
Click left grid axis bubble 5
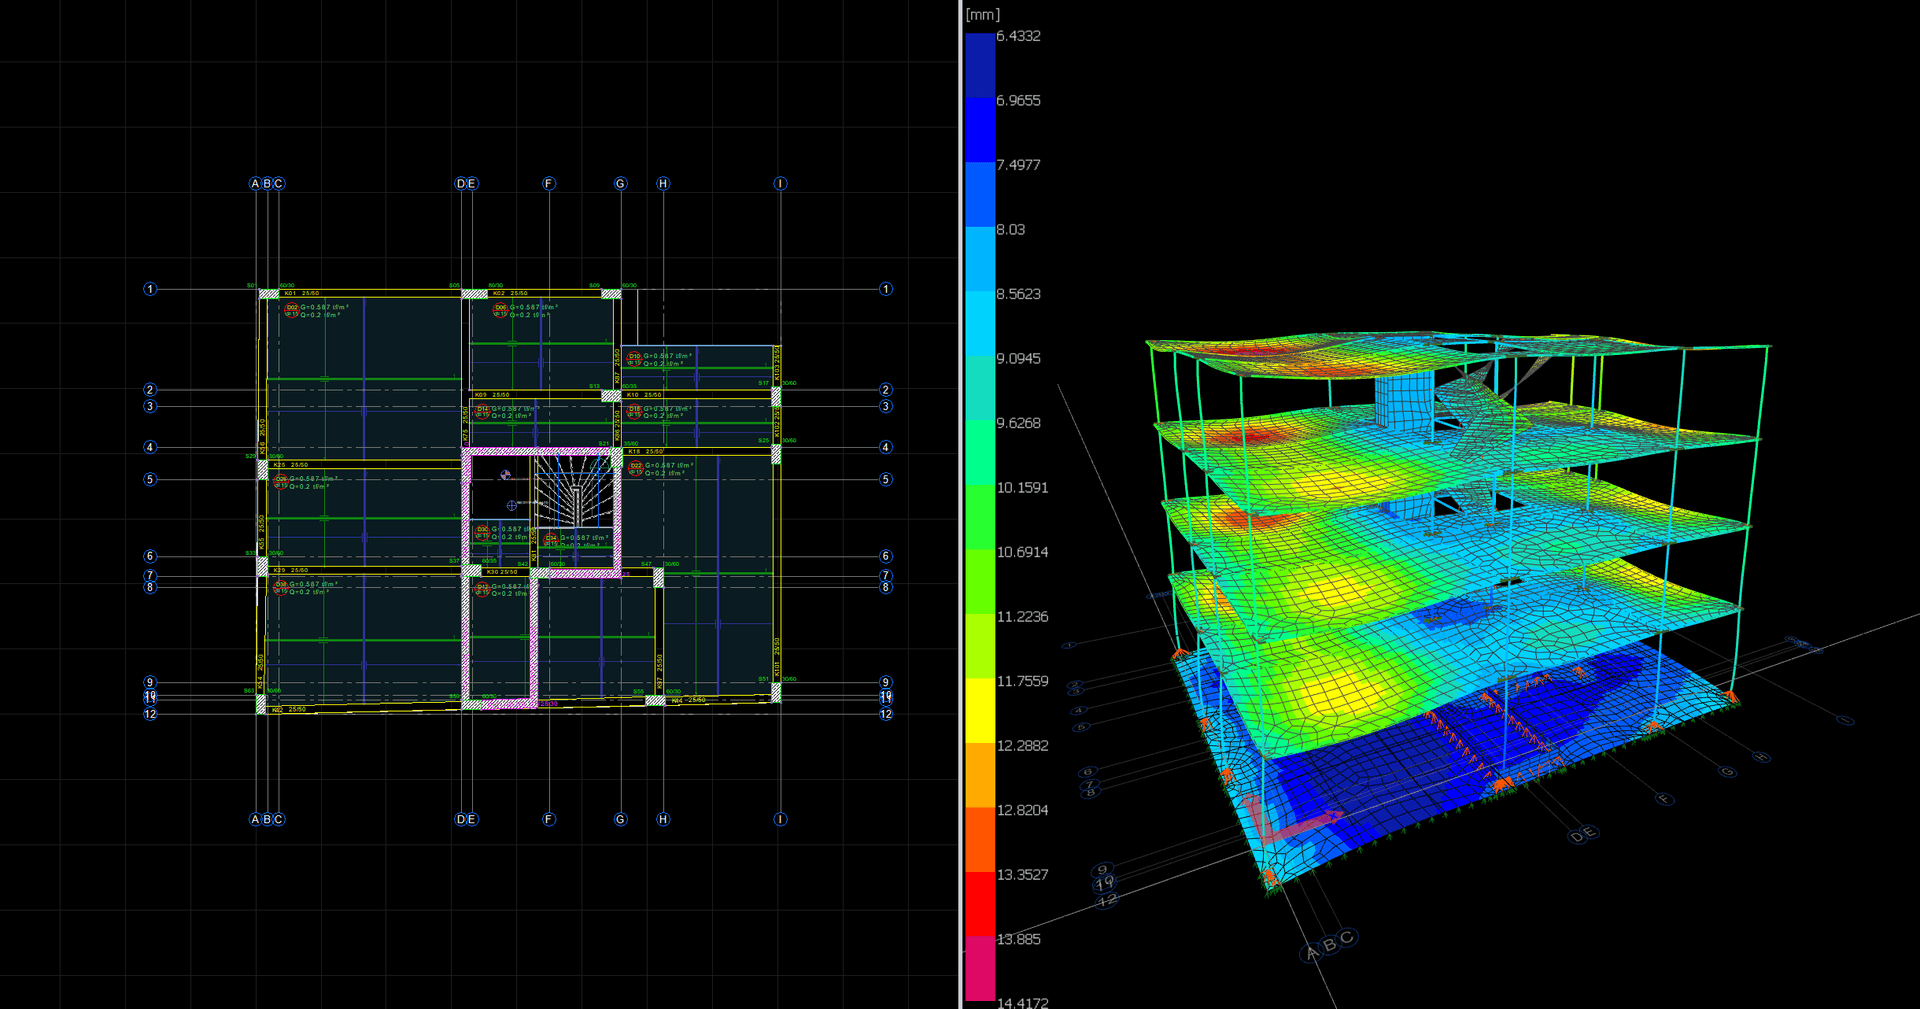click(150, 479)
